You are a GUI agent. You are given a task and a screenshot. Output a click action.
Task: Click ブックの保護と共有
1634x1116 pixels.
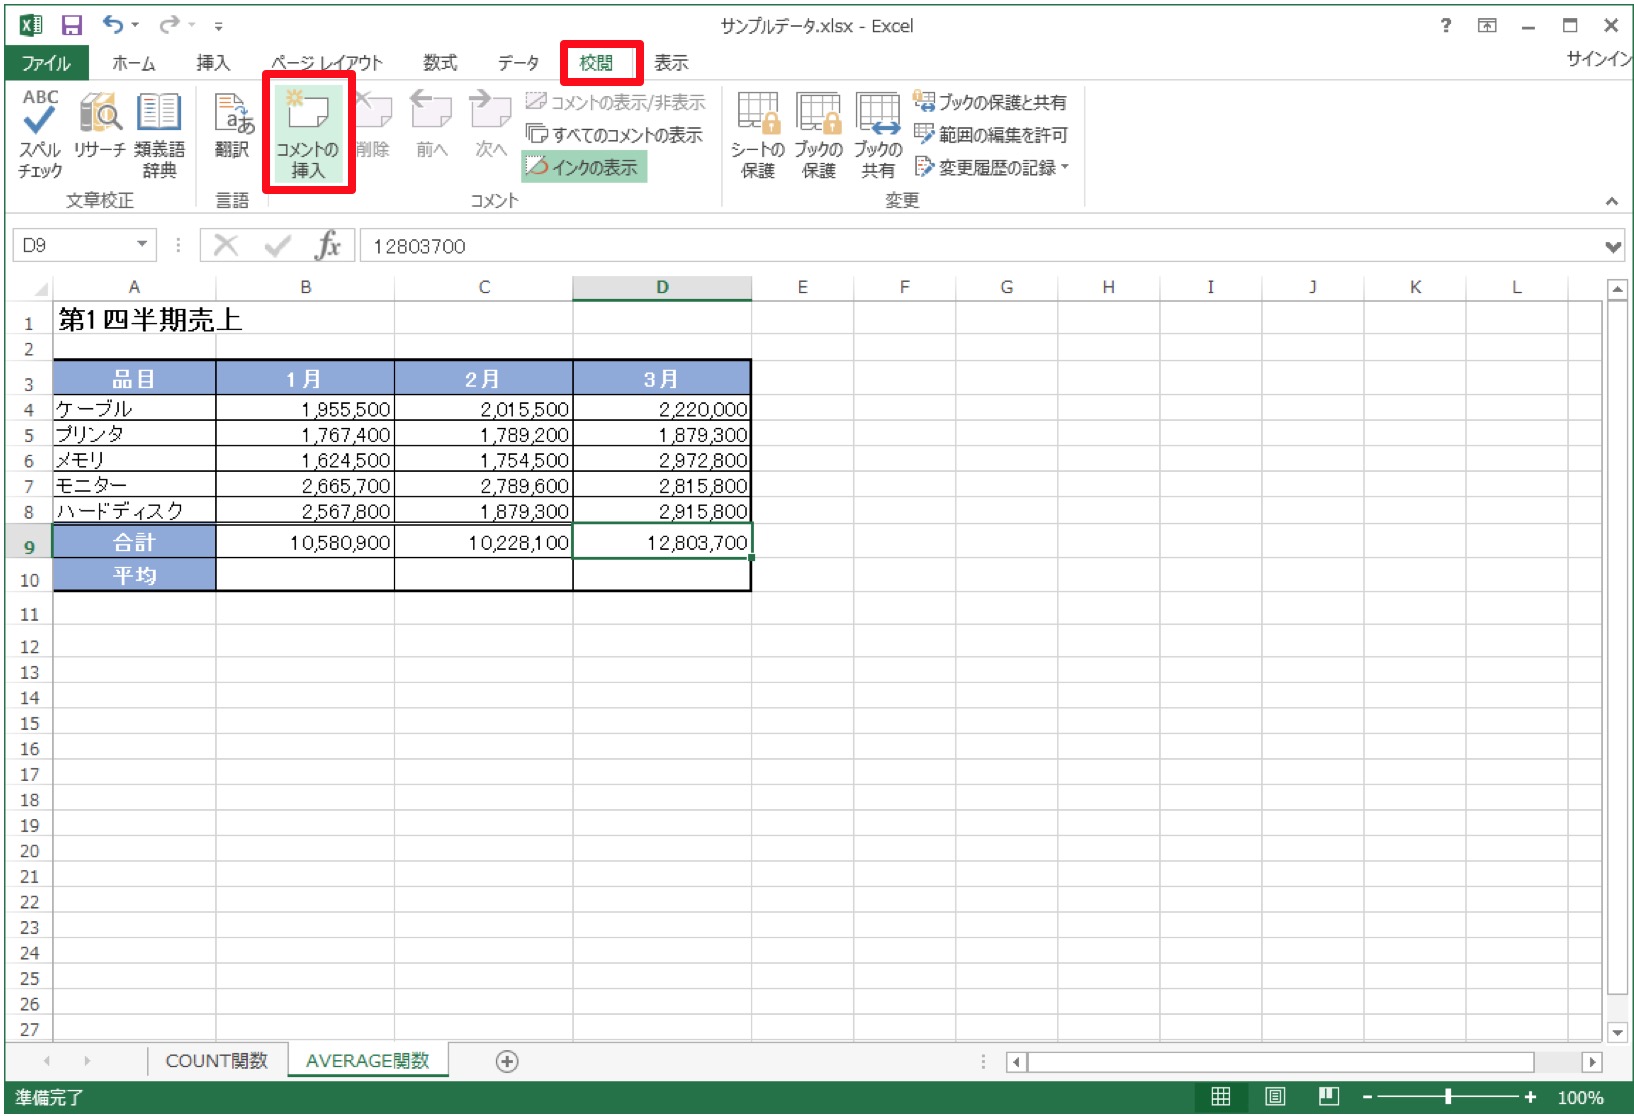pos(990,102)
